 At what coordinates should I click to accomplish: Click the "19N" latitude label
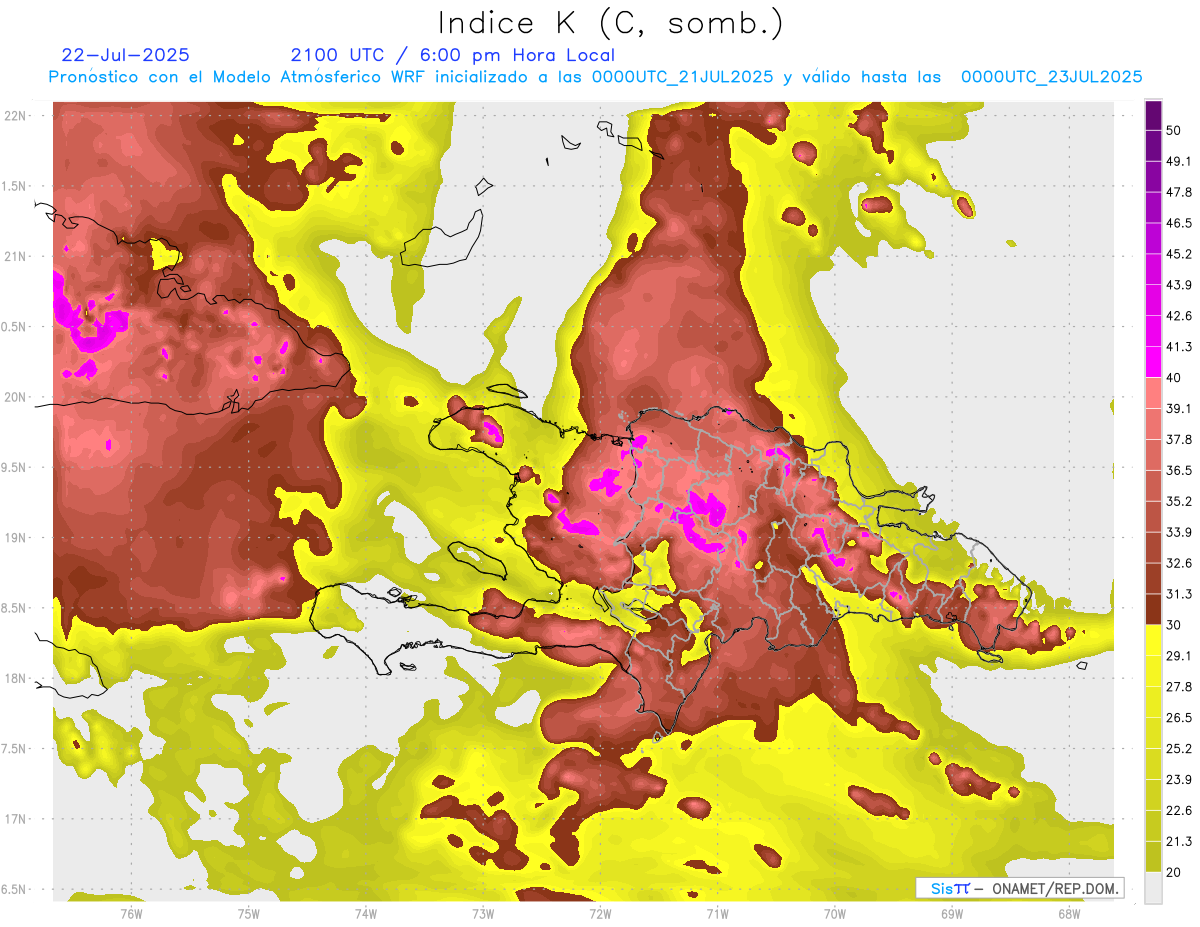click(x=15, y=538)
